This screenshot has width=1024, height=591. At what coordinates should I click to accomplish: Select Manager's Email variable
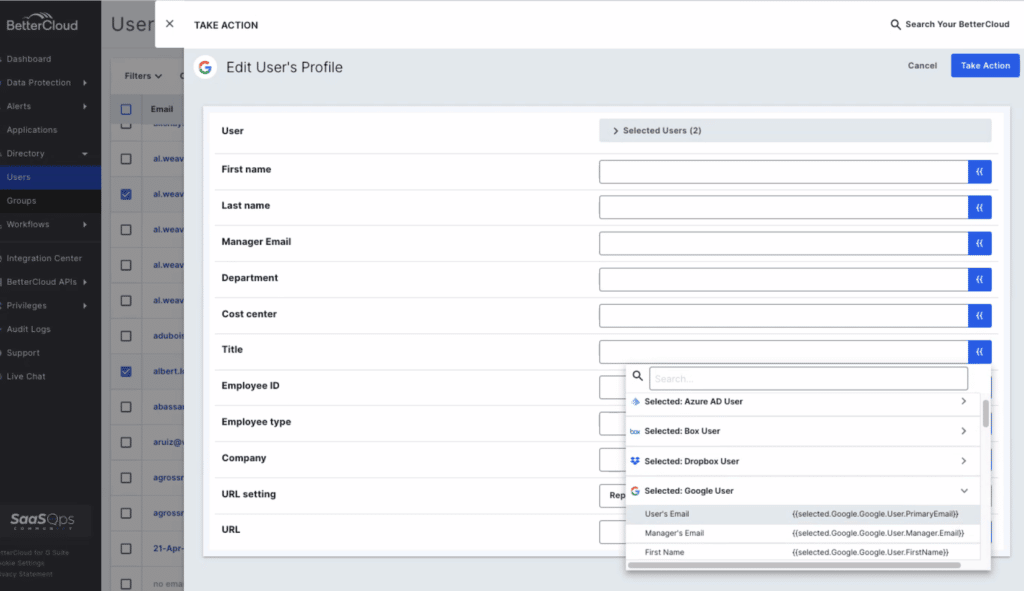[803, 533]
